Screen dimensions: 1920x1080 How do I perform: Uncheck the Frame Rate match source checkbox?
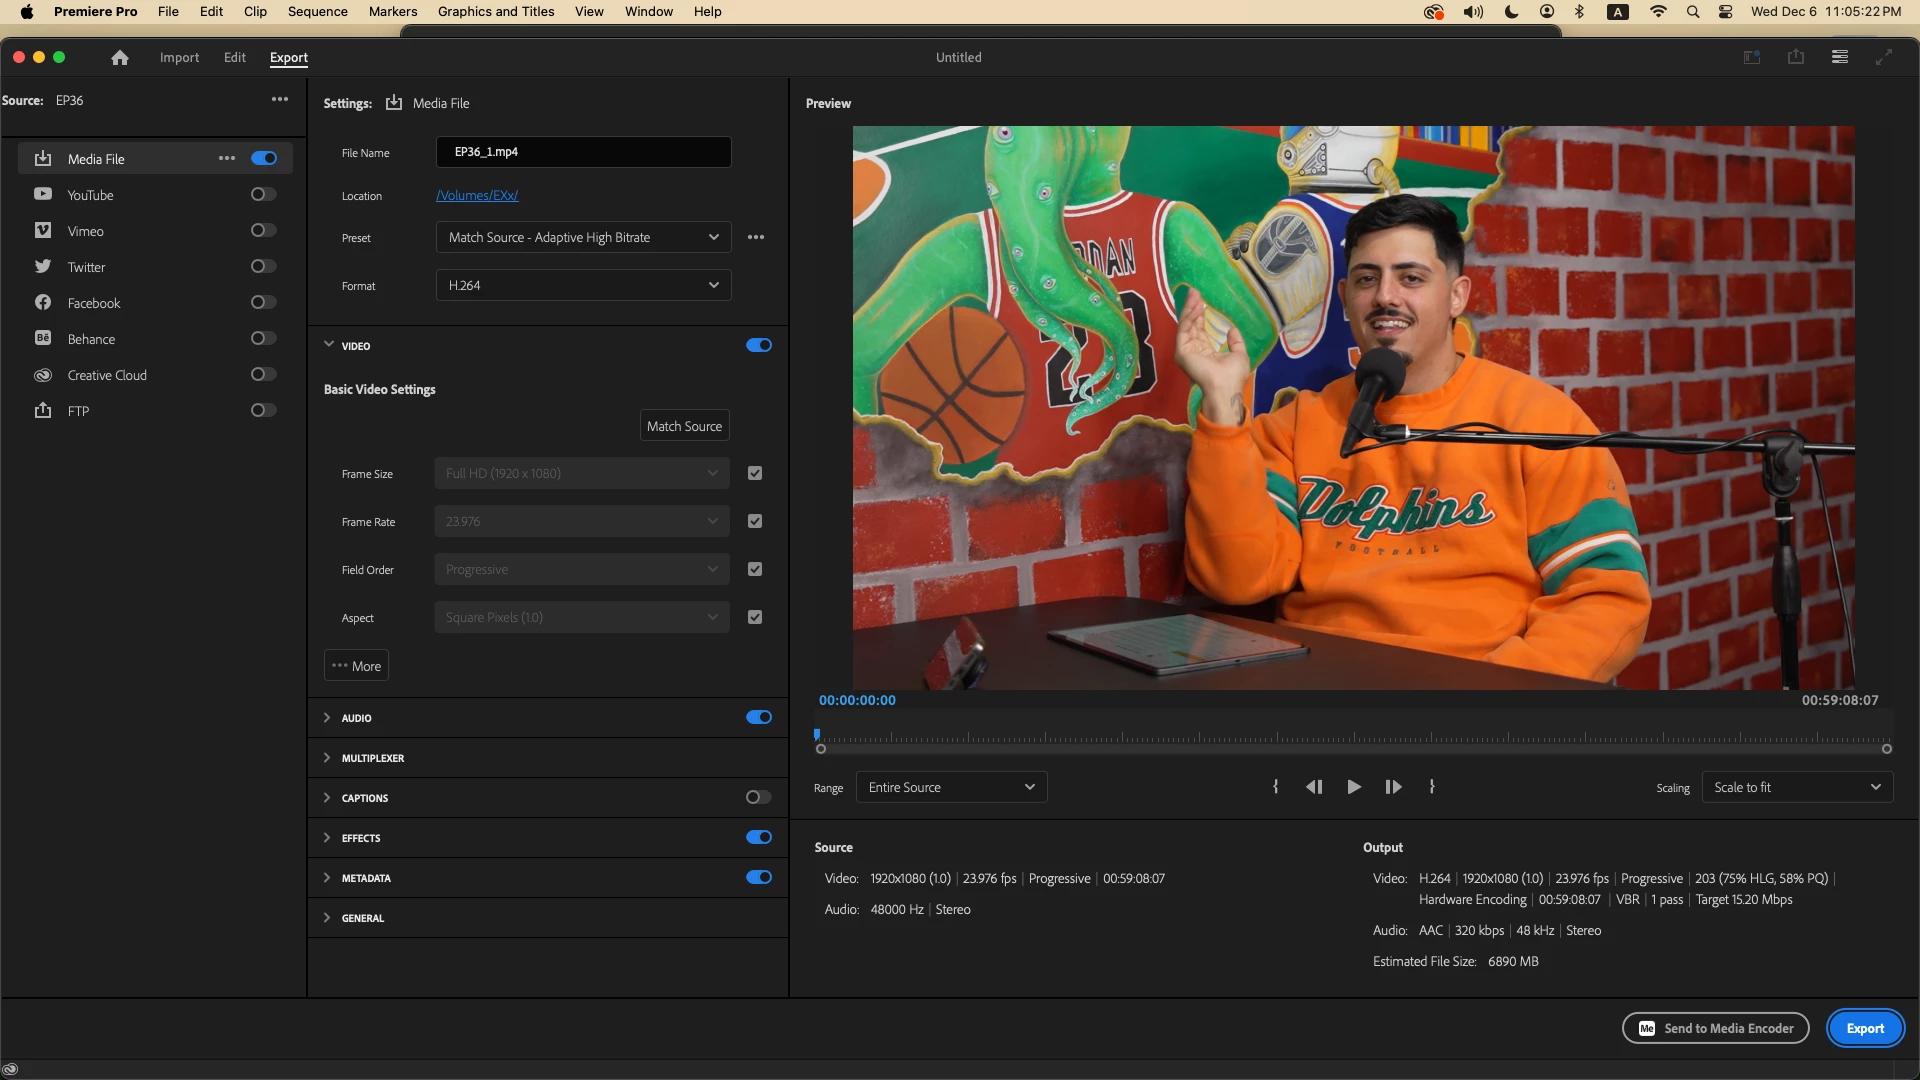click(x=755, y=521)
